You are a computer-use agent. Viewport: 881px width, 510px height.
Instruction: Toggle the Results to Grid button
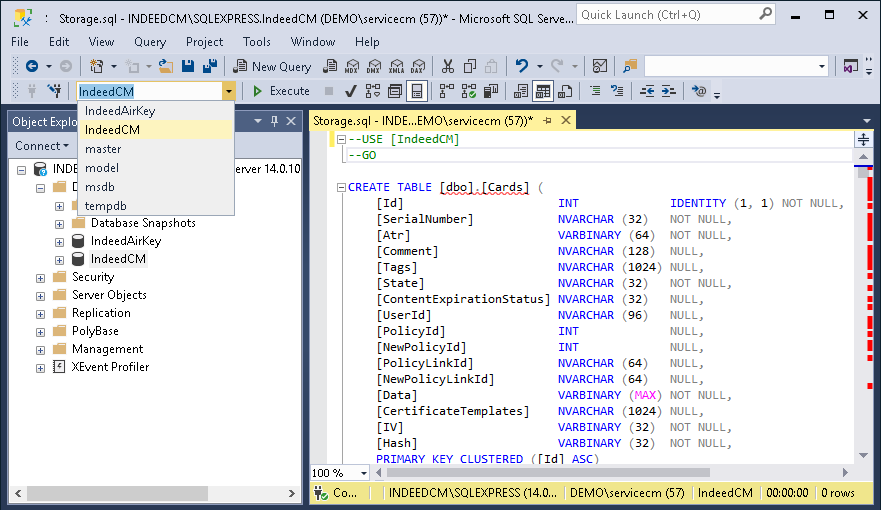[x=543, y=91]
